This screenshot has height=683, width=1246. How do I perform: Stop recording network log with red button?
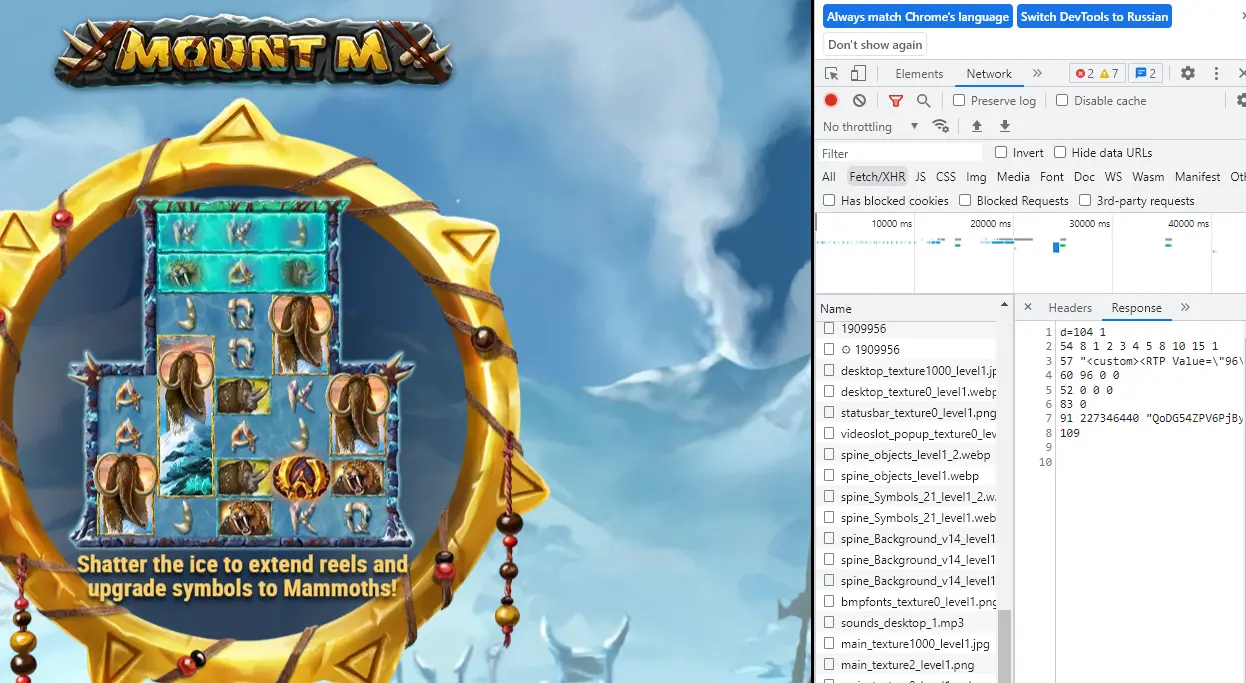click(x=831, y=100)
